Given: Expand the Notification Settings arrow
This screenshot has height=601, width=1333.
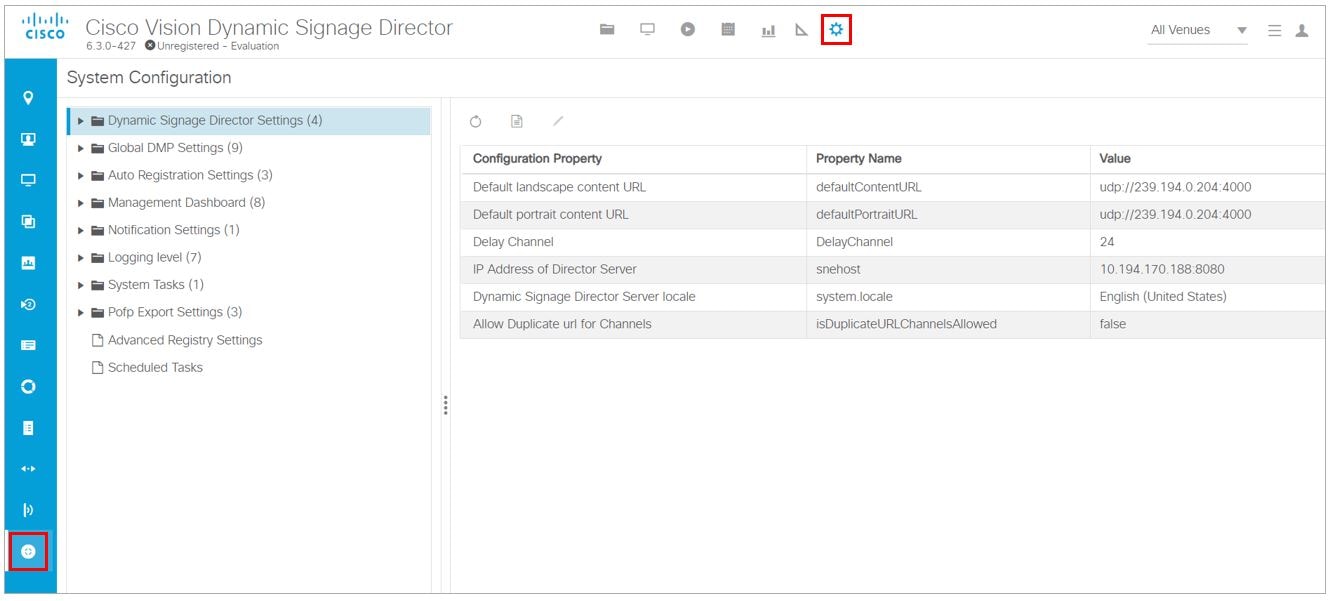Looking at the screenshot, I should 81,230.
